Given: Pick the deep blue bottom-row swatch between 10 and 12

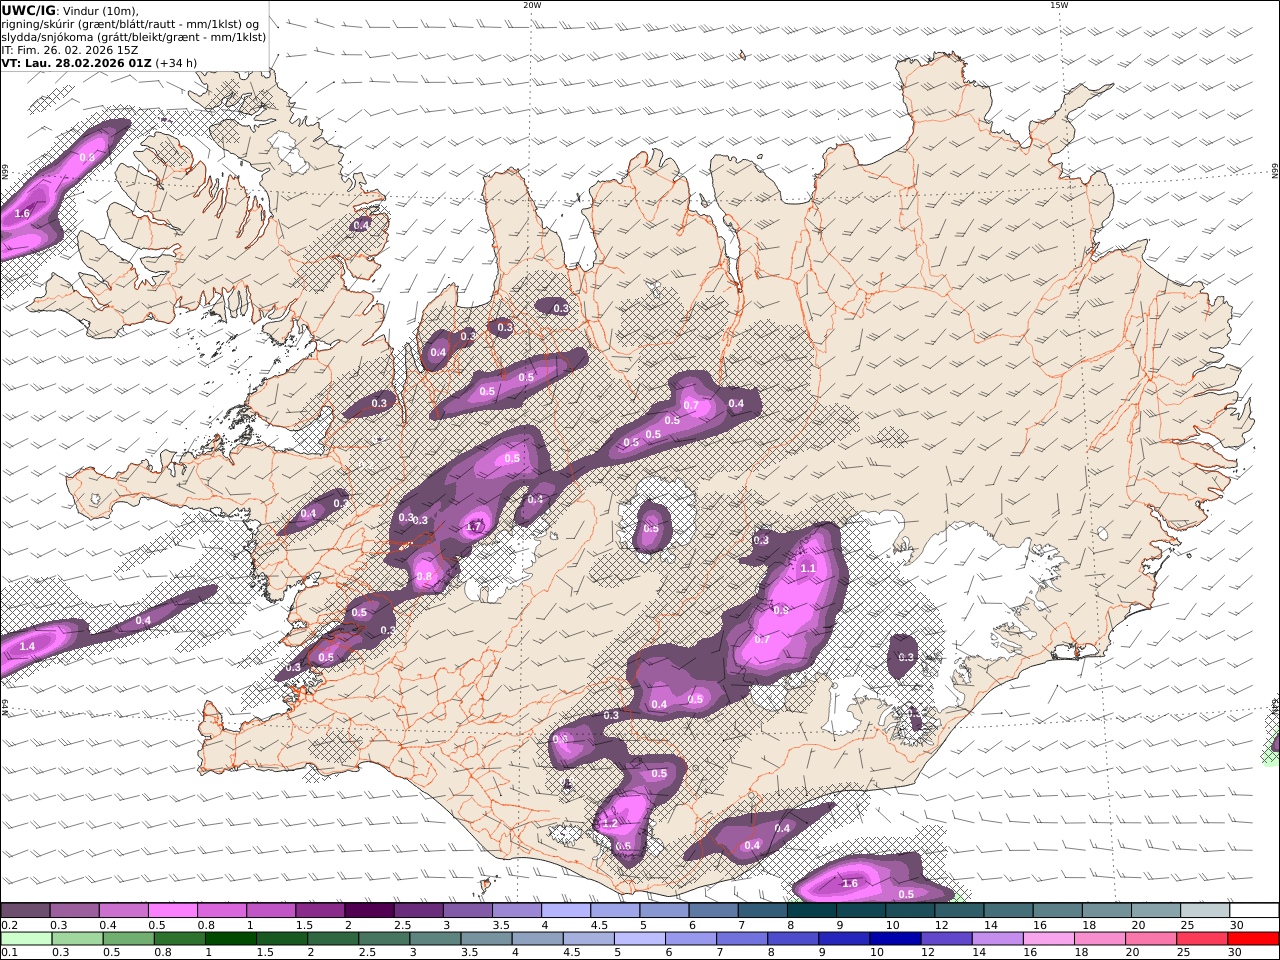Looking at the screenshot, I should 894,939.
